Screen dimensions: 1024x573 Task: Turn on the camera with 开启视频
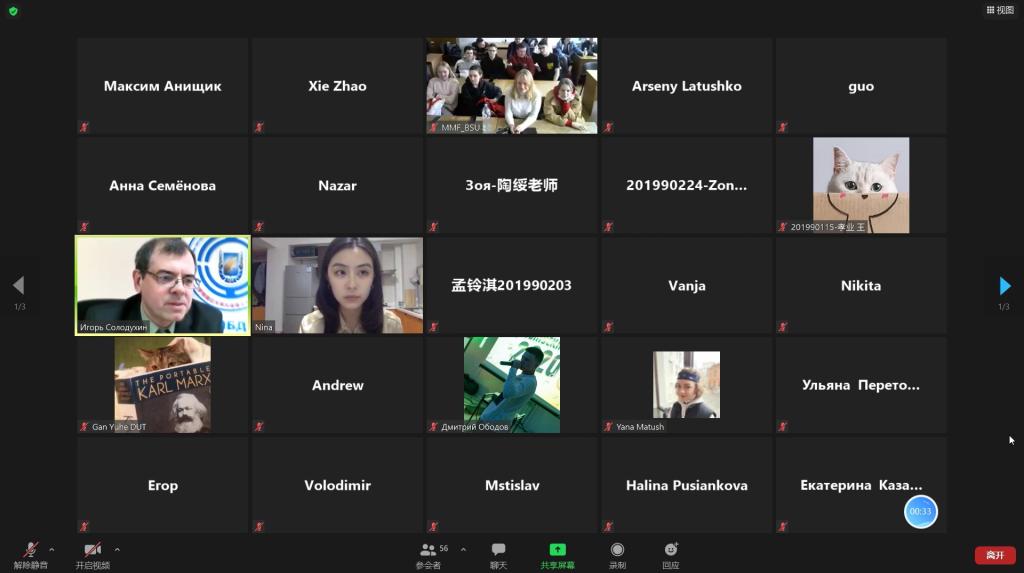(92, 550)
